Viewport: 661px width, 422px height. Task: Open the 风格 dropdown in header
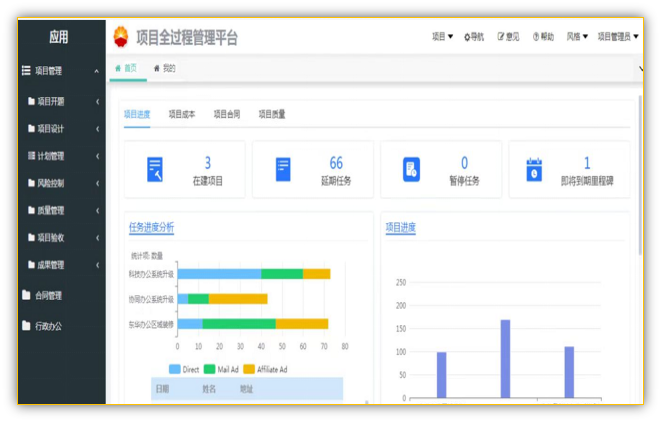[577, 37]
